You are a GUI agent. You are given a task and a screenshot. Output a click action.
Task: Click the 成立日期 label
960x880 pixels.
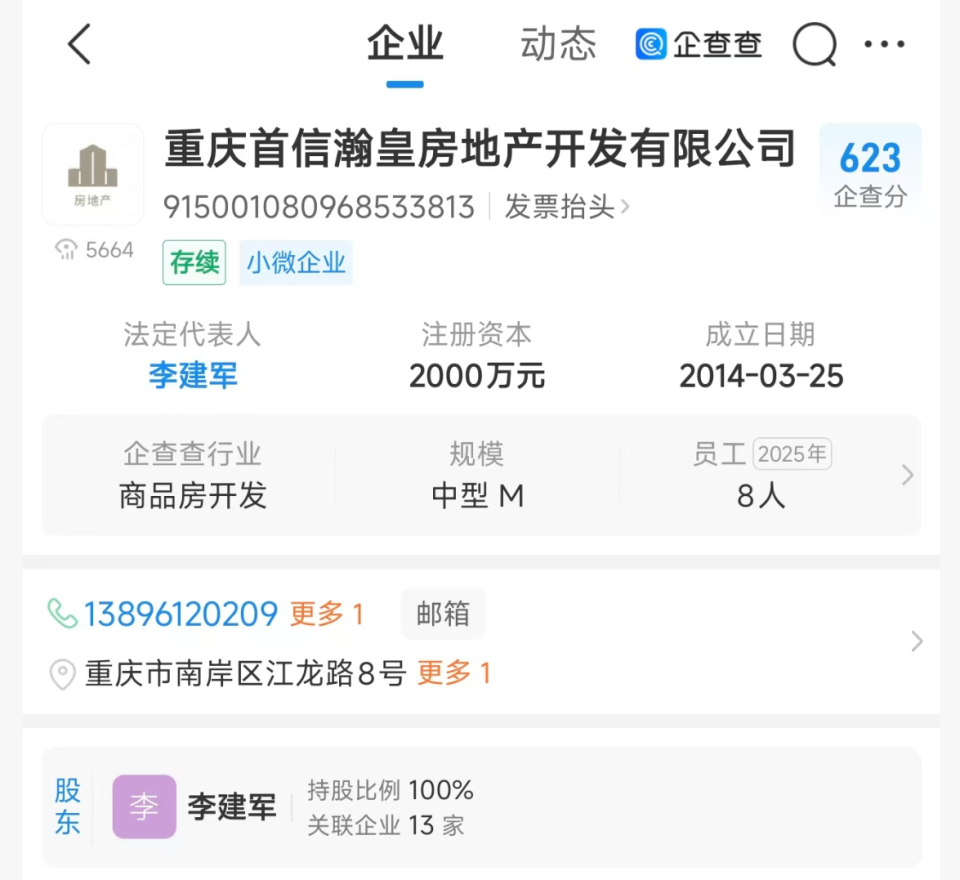(x=761, y=334)
